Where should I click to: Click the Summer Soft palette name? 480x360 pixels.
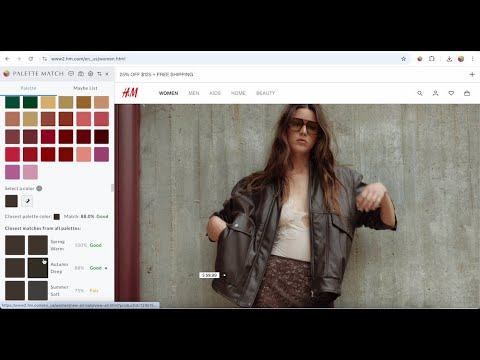pos(59,290)
